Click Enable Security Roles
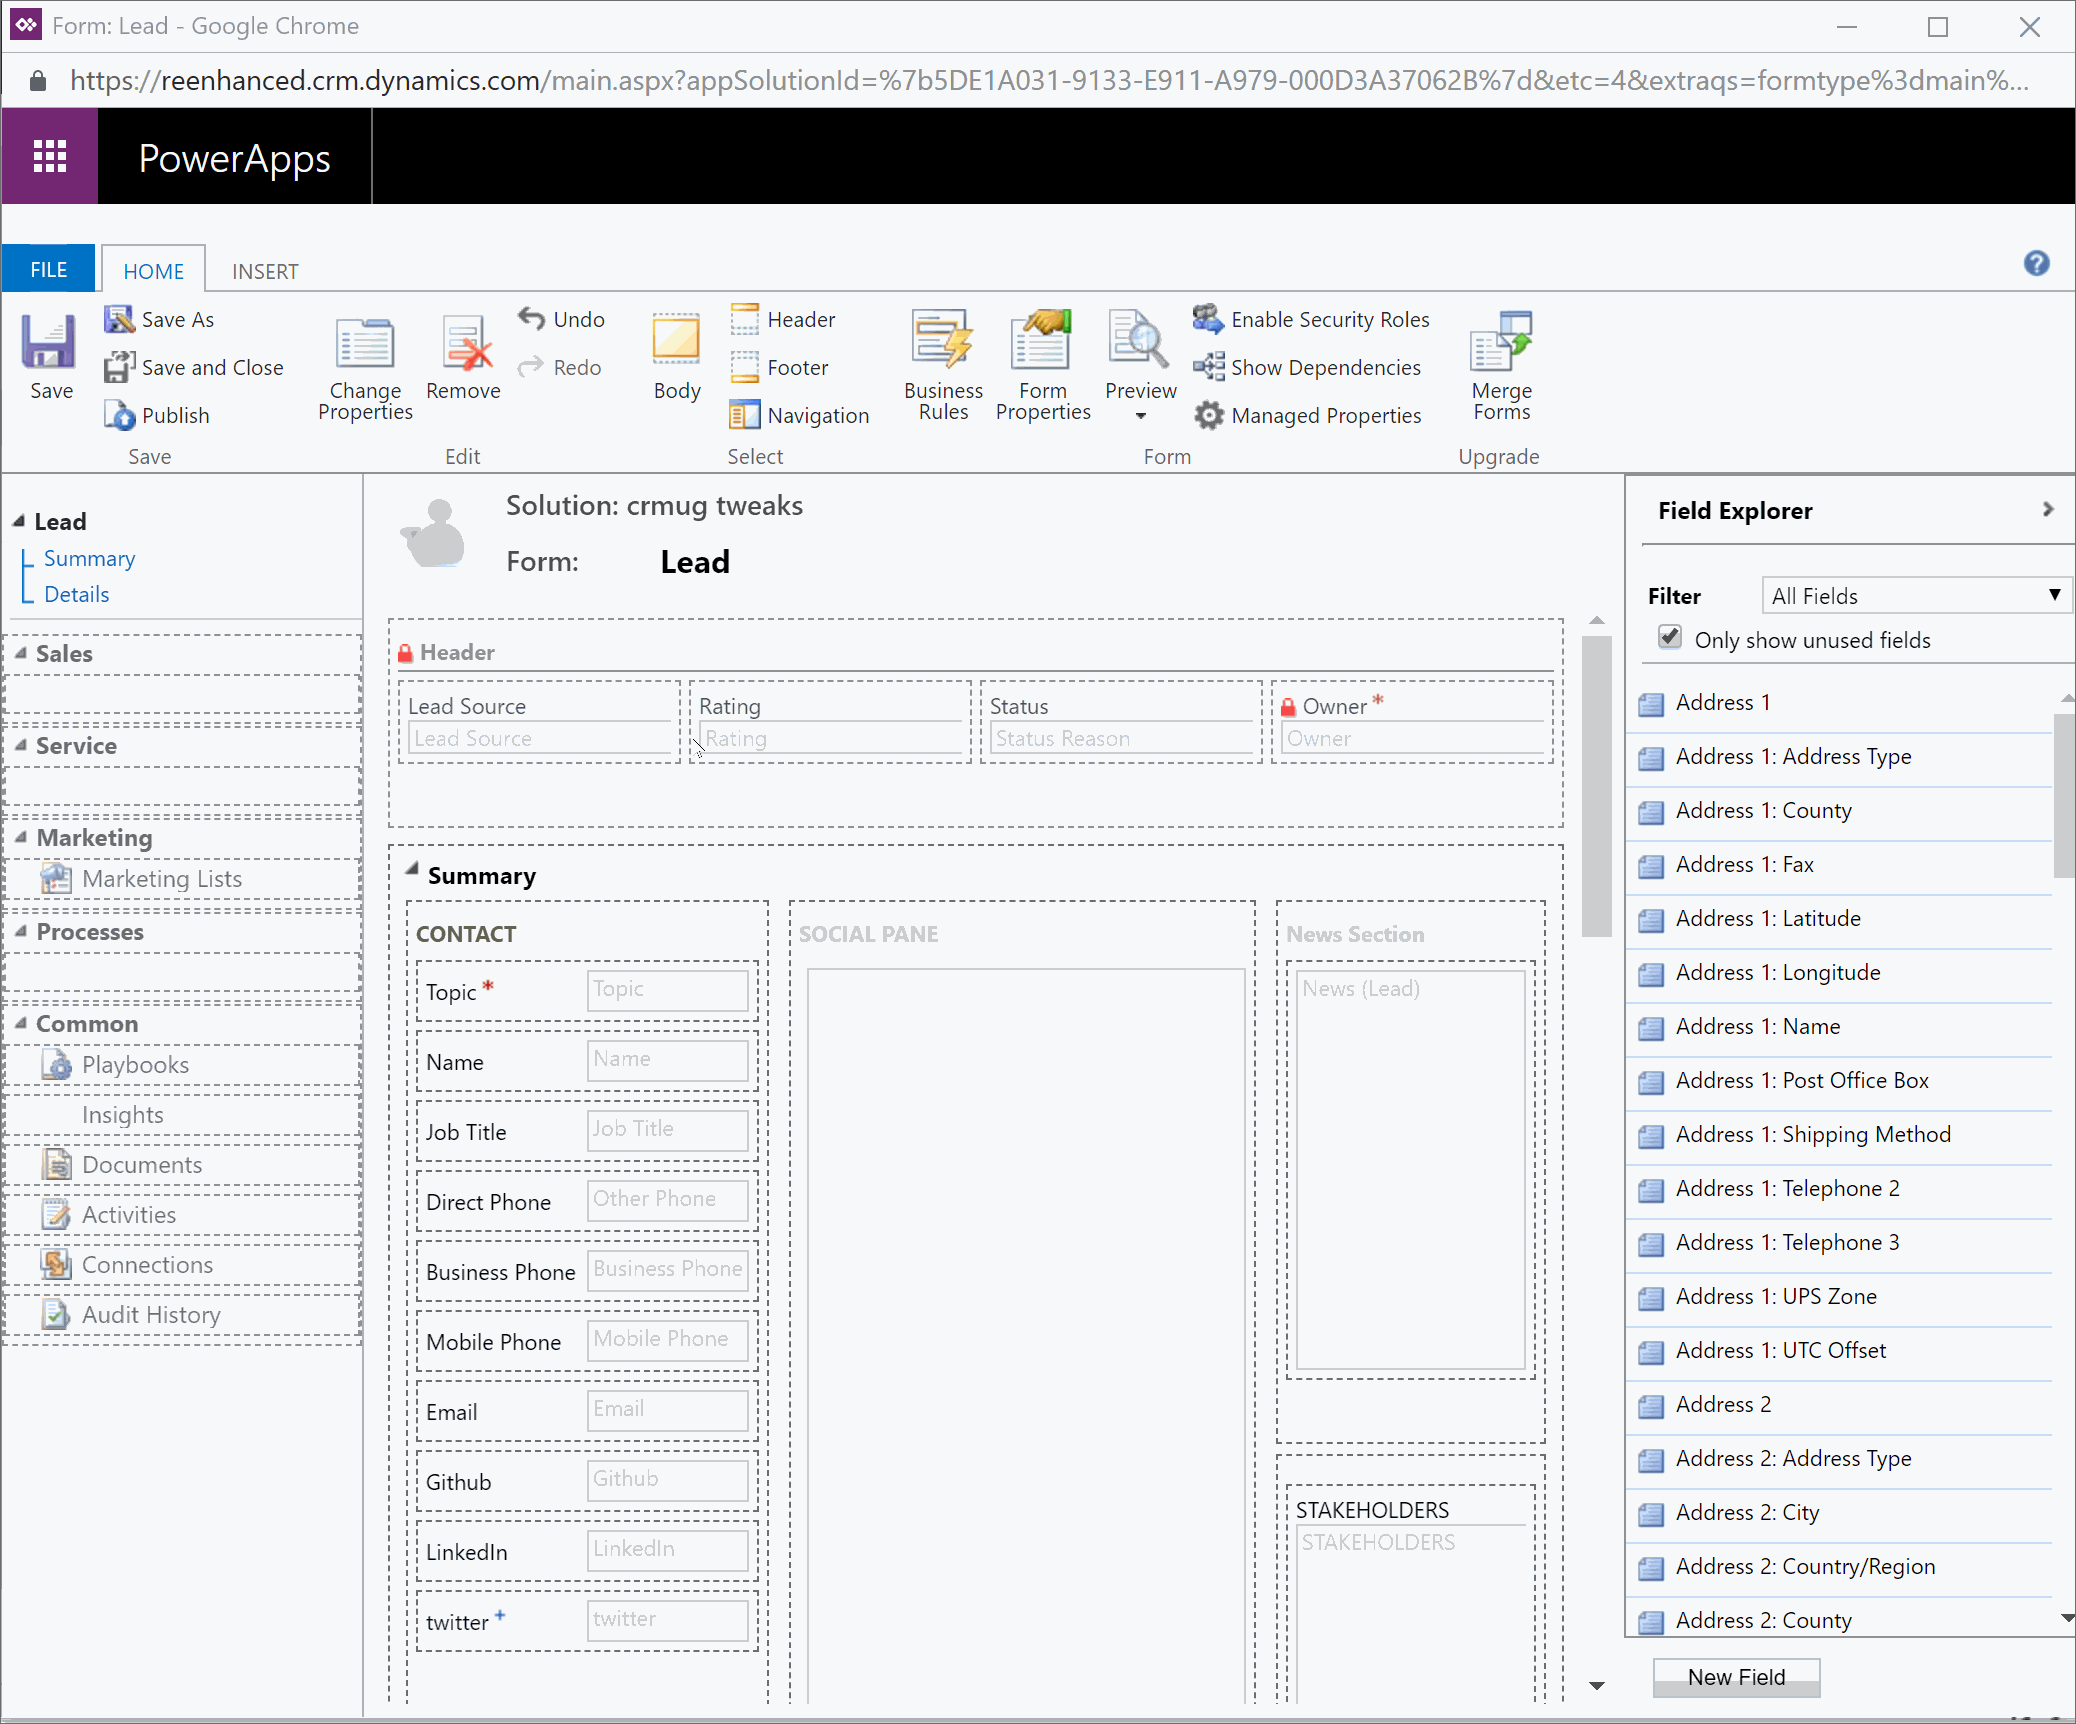Image resolution: width=2076 pixels, height=1724 pixels. 1311,319
